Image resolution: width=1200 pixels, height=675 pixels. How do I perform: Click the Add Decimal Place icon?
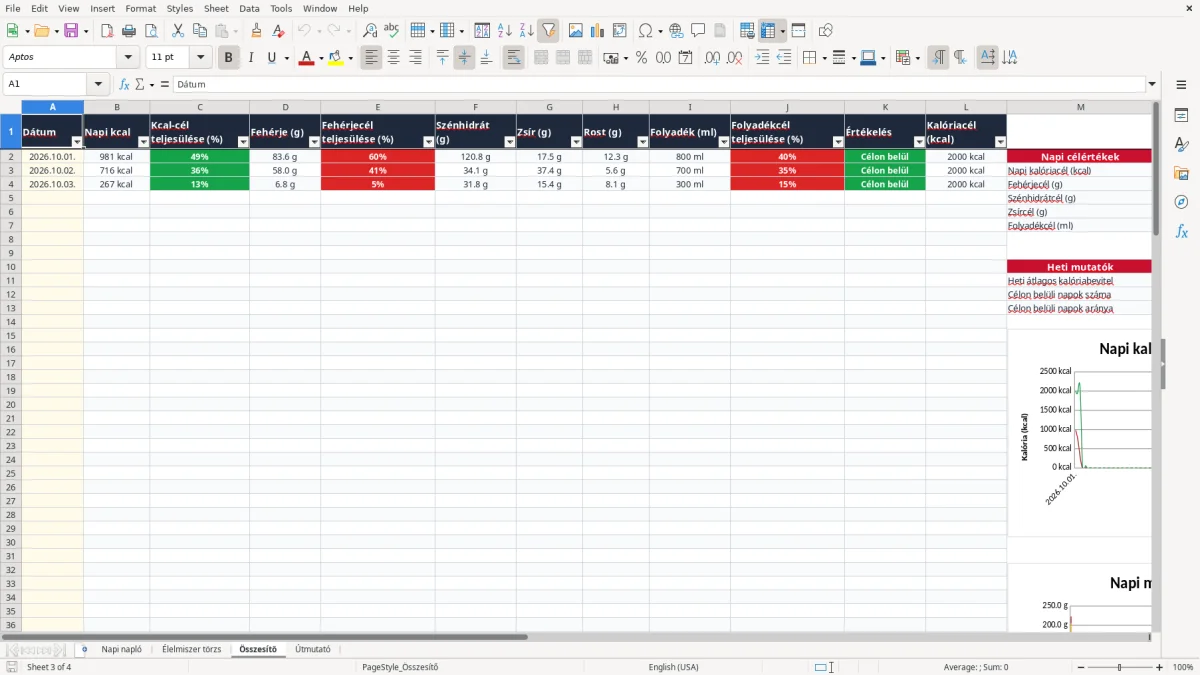click(x=713, y=58)
